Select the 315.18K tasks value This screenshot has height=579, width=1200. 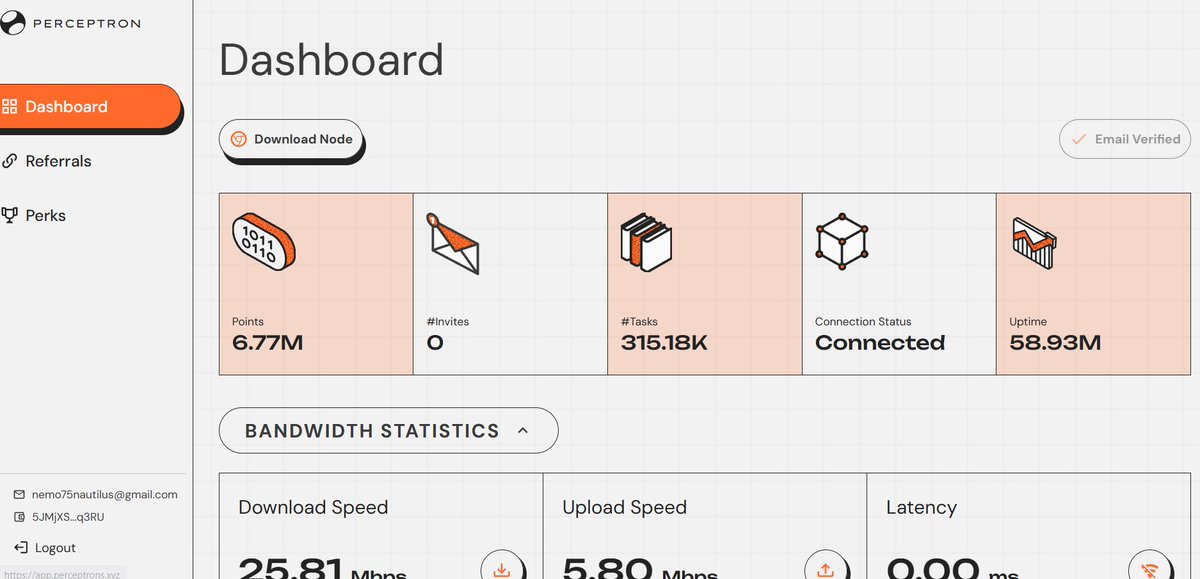664,343
